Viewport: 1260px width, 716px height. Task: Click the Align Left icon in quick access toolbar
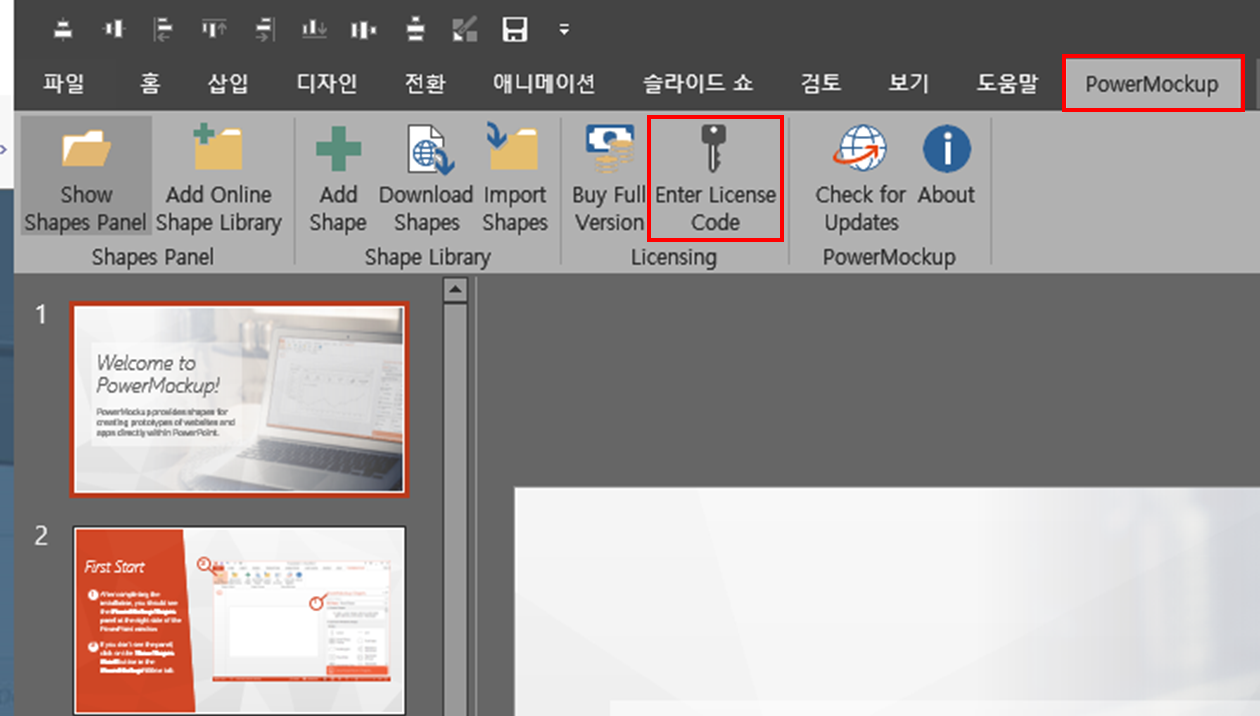163,30
